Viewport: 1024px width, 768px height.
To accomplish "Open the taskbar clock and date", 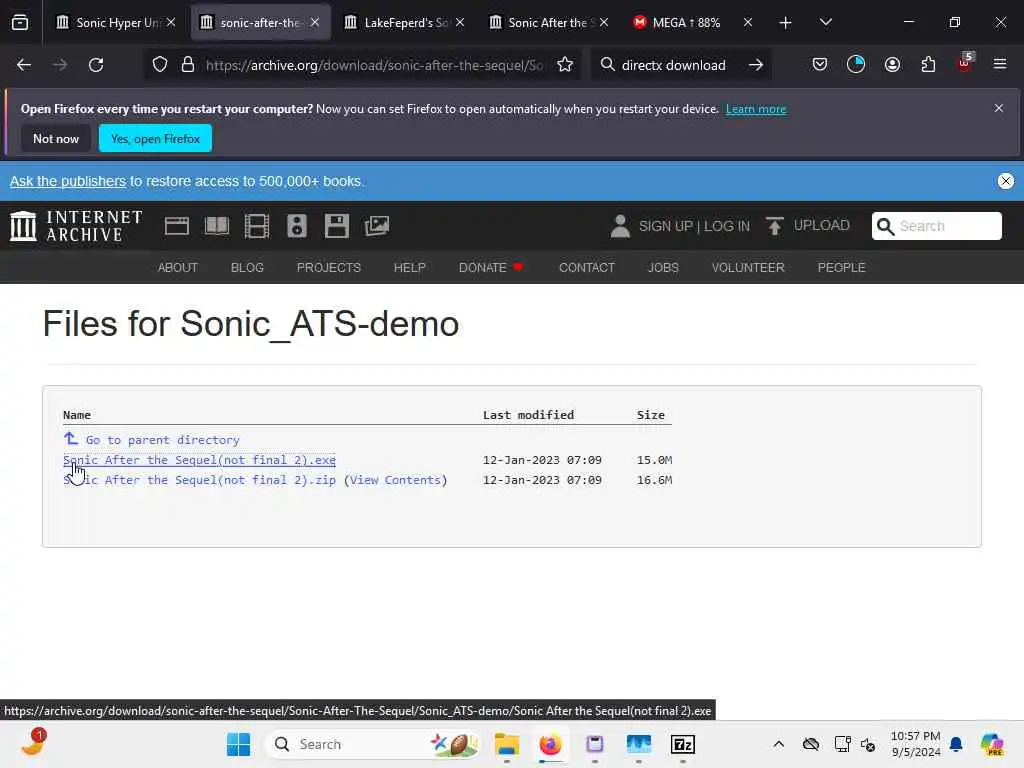I will pyautogui.click(x=916, y=744).
